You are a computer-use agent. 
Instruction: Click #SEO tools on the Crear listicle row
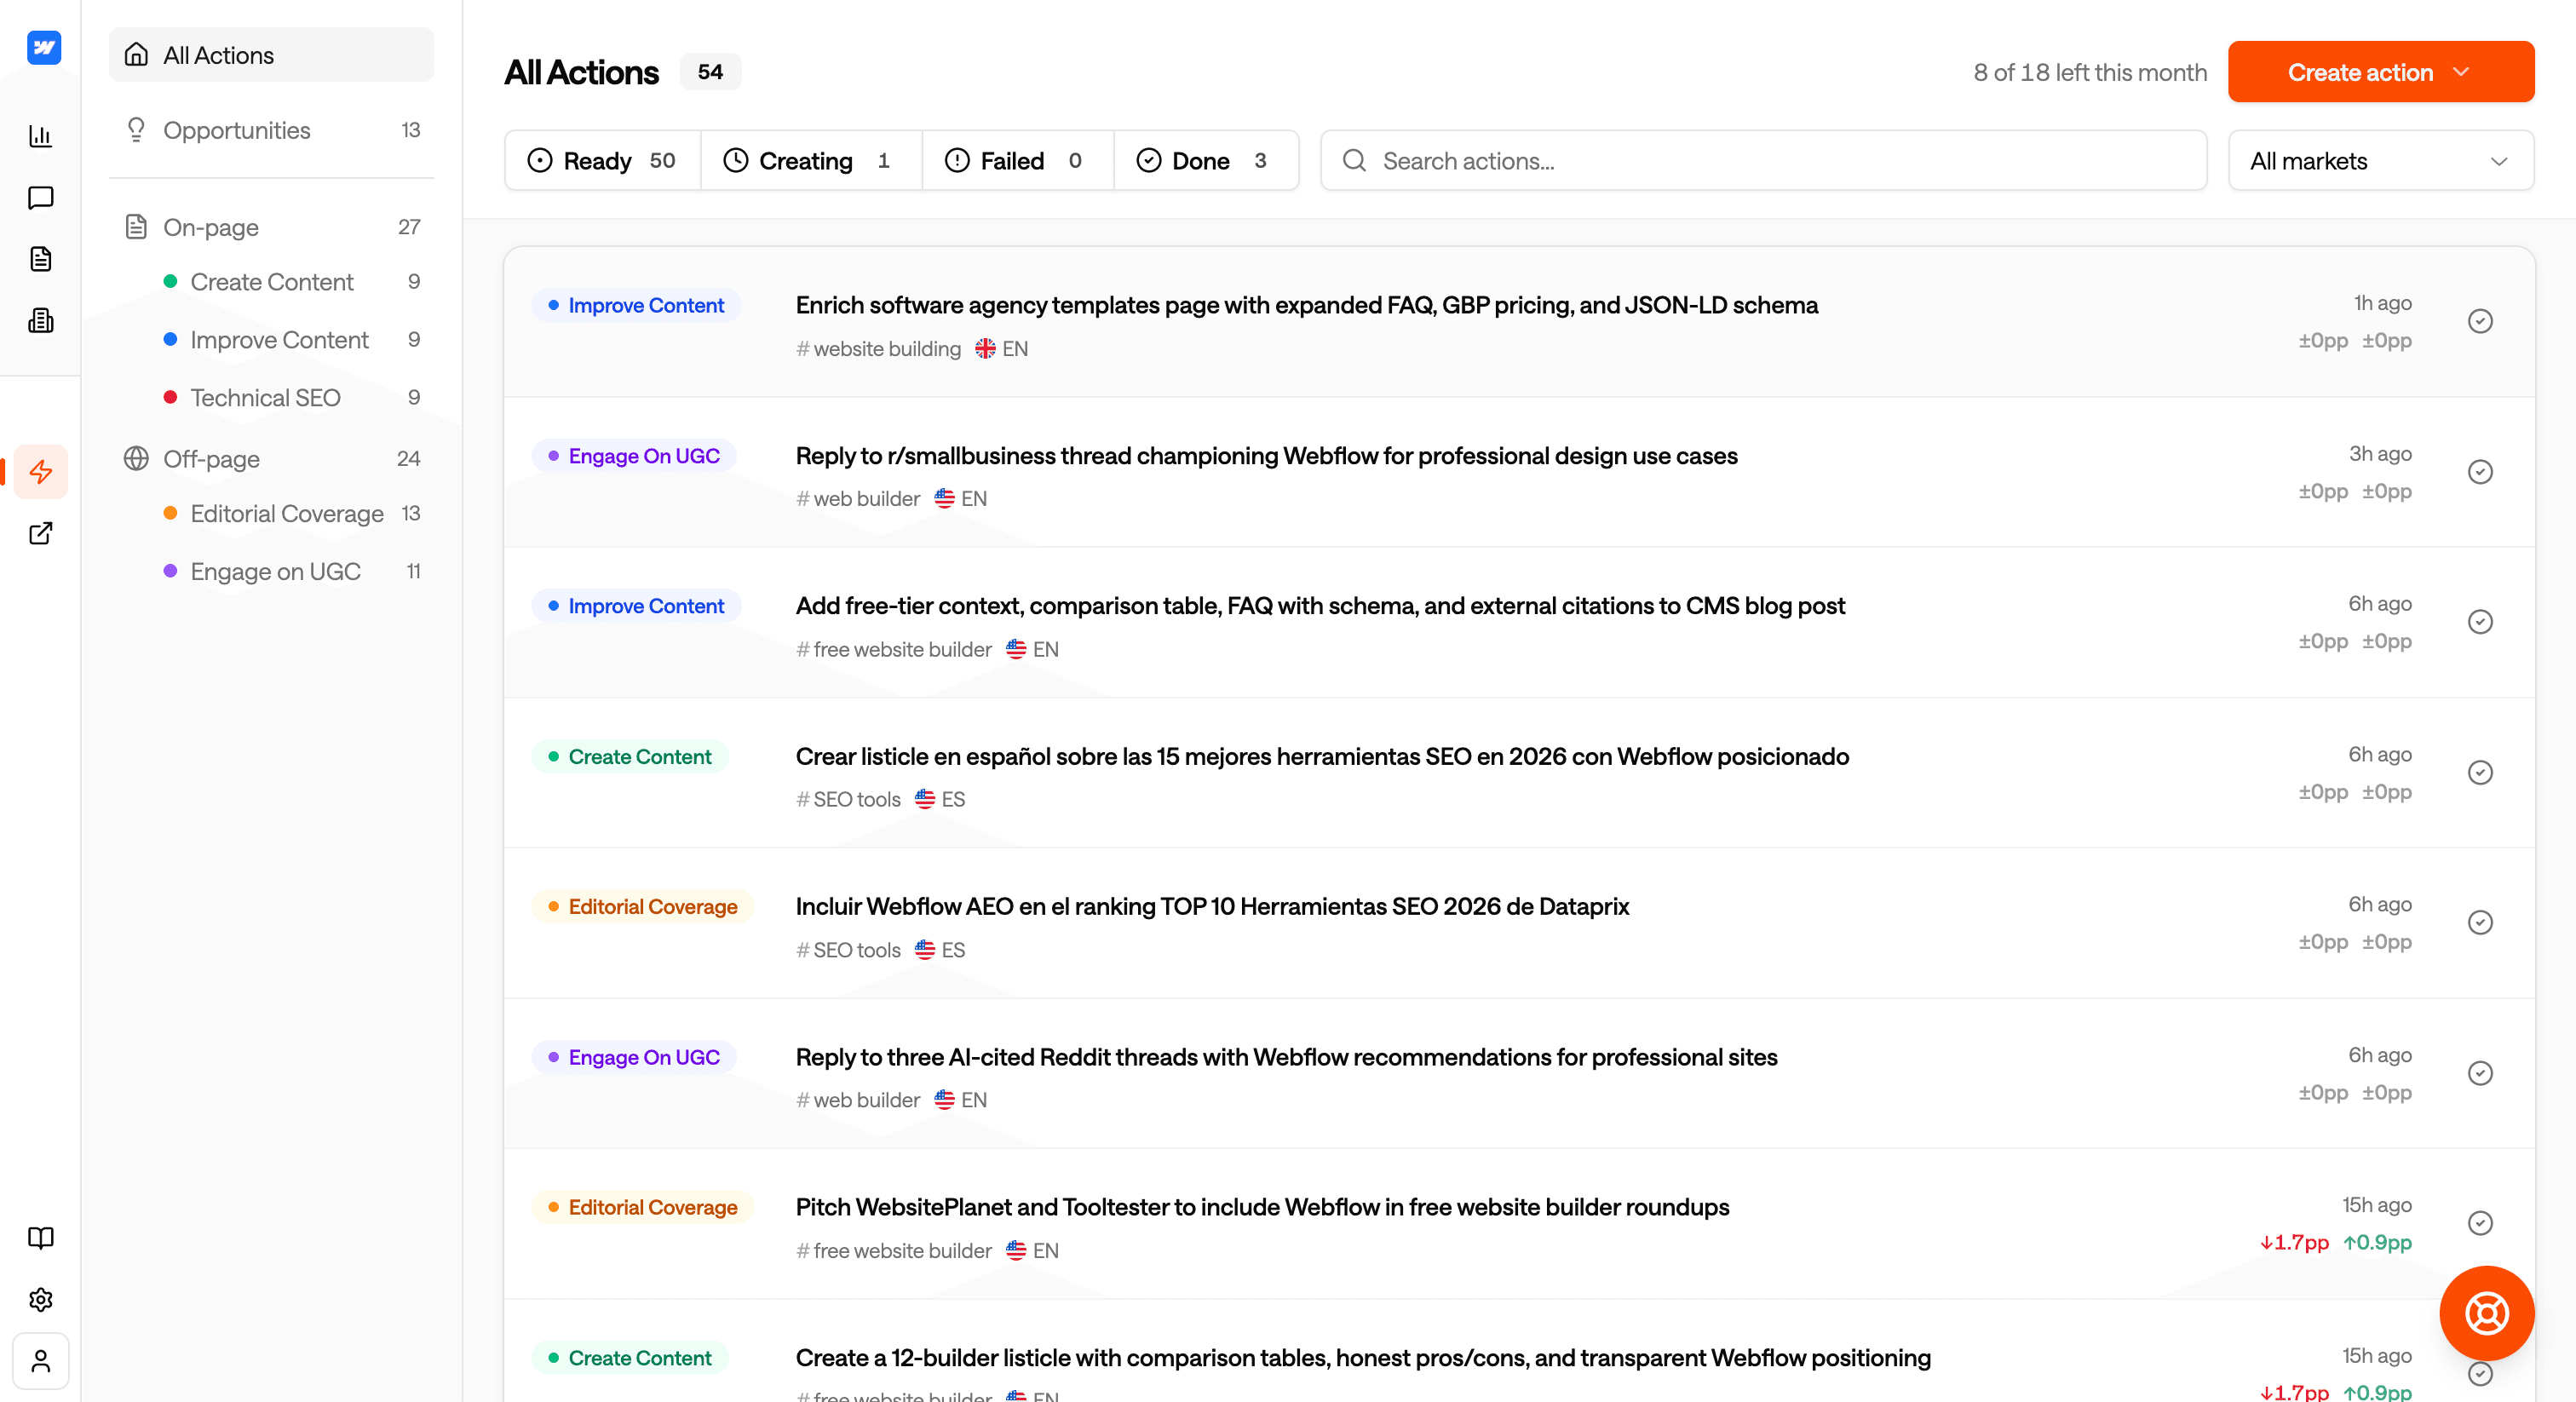(848, 800)
